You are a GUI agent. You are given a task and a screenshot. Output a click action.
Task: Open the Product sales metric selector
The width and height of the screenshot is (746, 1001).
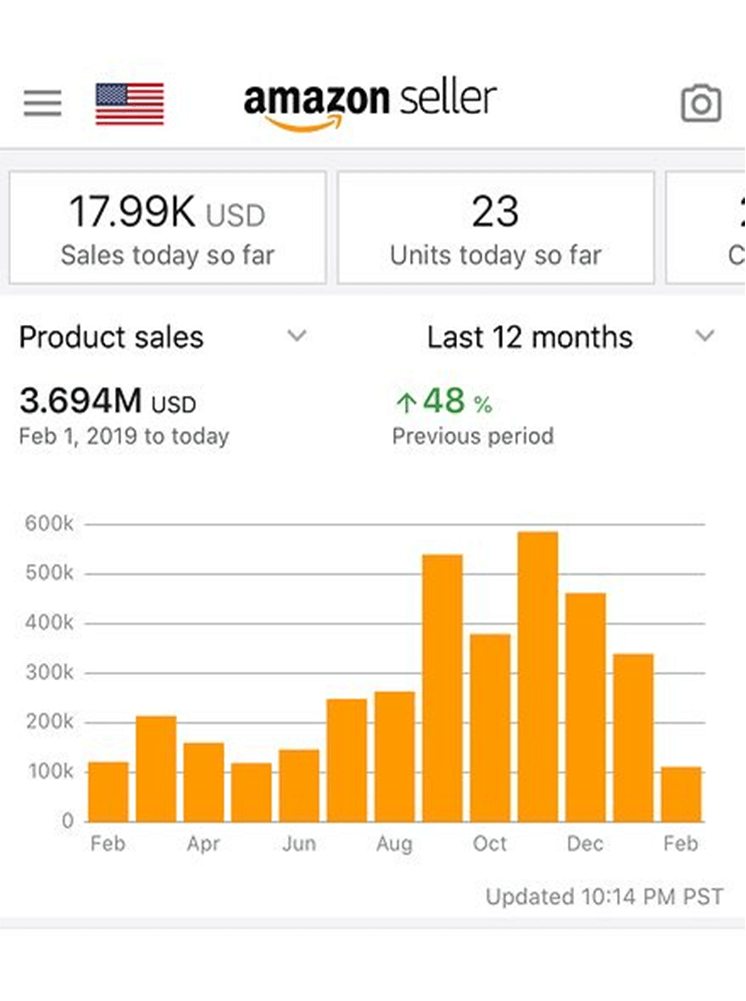point(111,337)
